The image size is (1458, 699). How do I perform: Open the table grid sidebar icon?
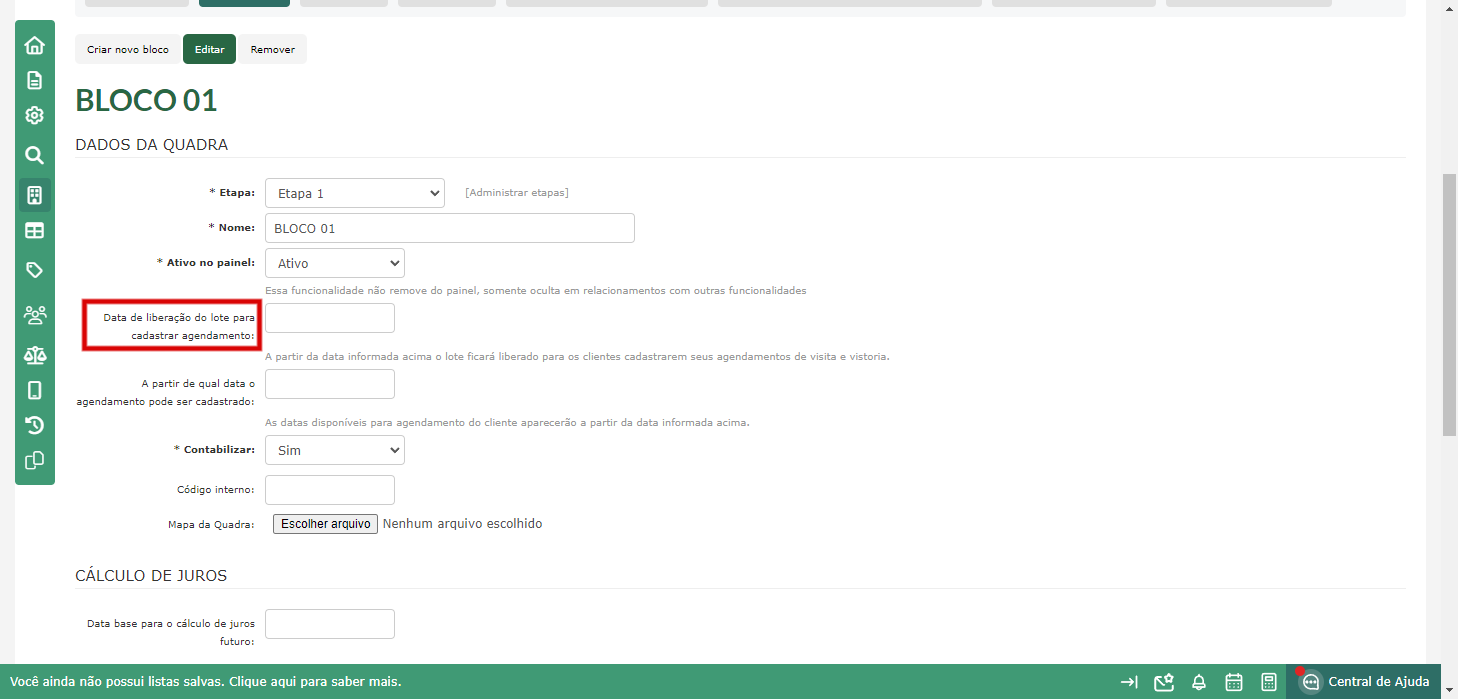pyautogui.click(x=34, y=231)
